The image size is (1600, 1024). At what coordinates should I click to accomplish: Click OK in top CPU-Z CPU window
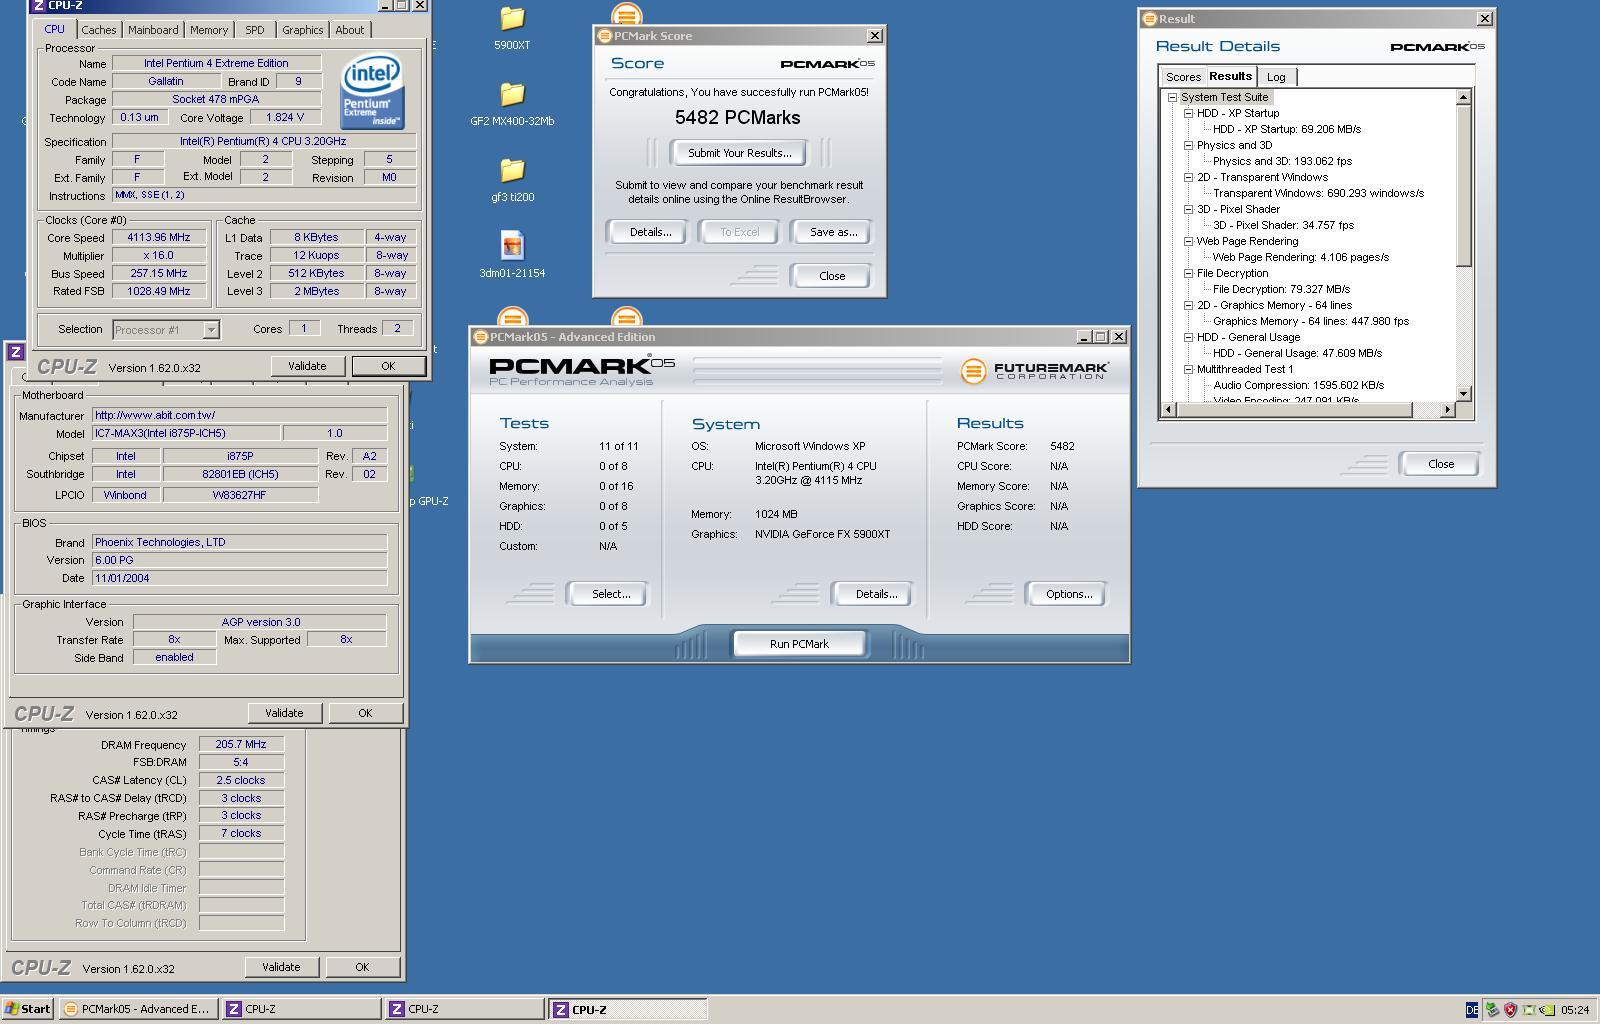click(x=388, y=366)
